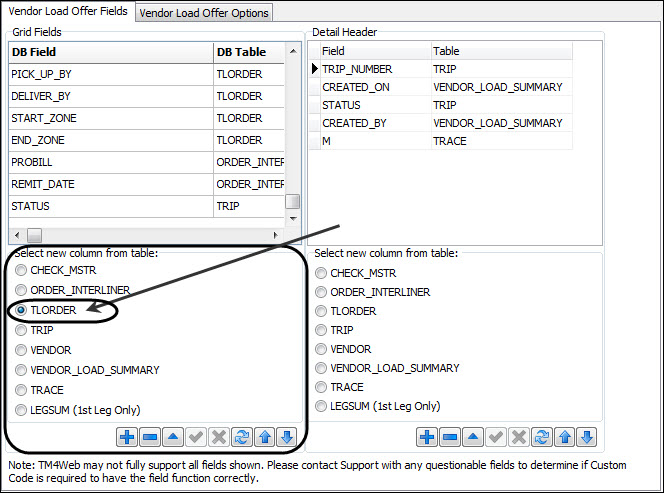Click Grid Fields scroll up arrow
The image size is (664, 493).
coord(293,52)
